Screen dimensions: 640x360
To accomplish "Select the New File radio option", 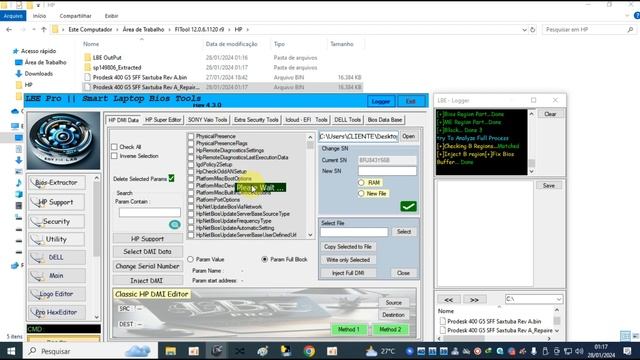I will (361, 193).
